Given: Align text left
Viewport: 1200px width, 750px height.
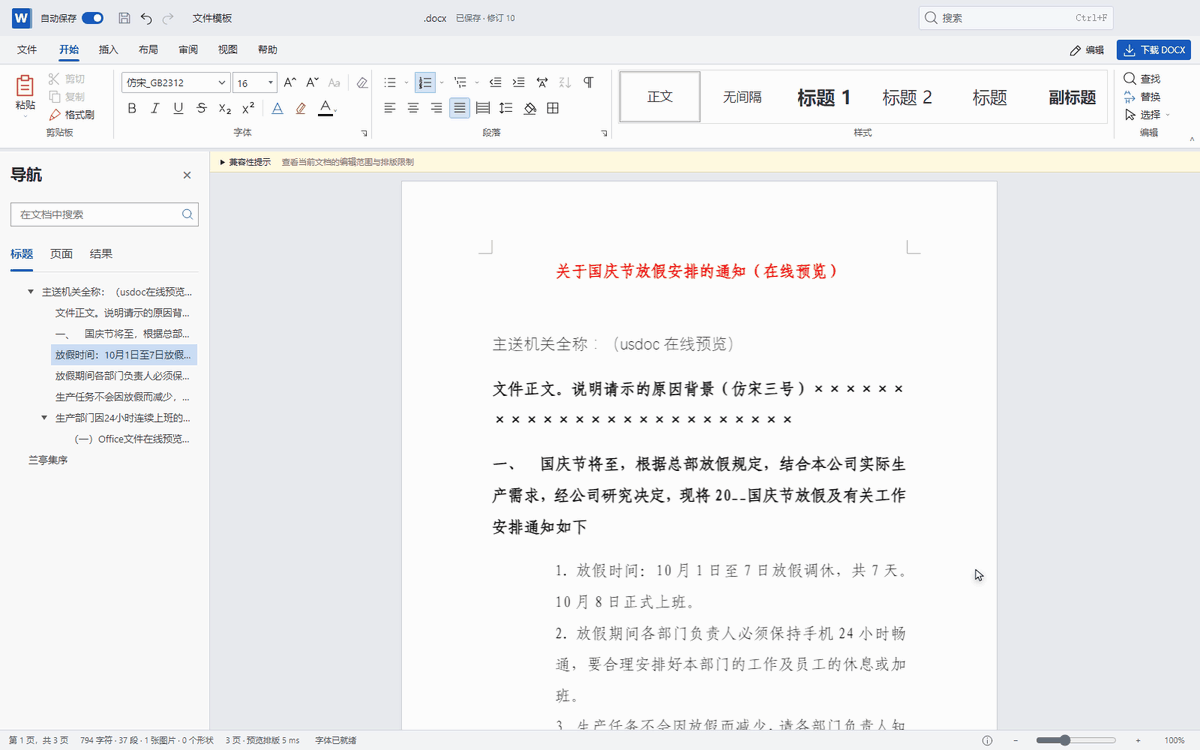Looking at the screenshot, I should pos(390,108).
